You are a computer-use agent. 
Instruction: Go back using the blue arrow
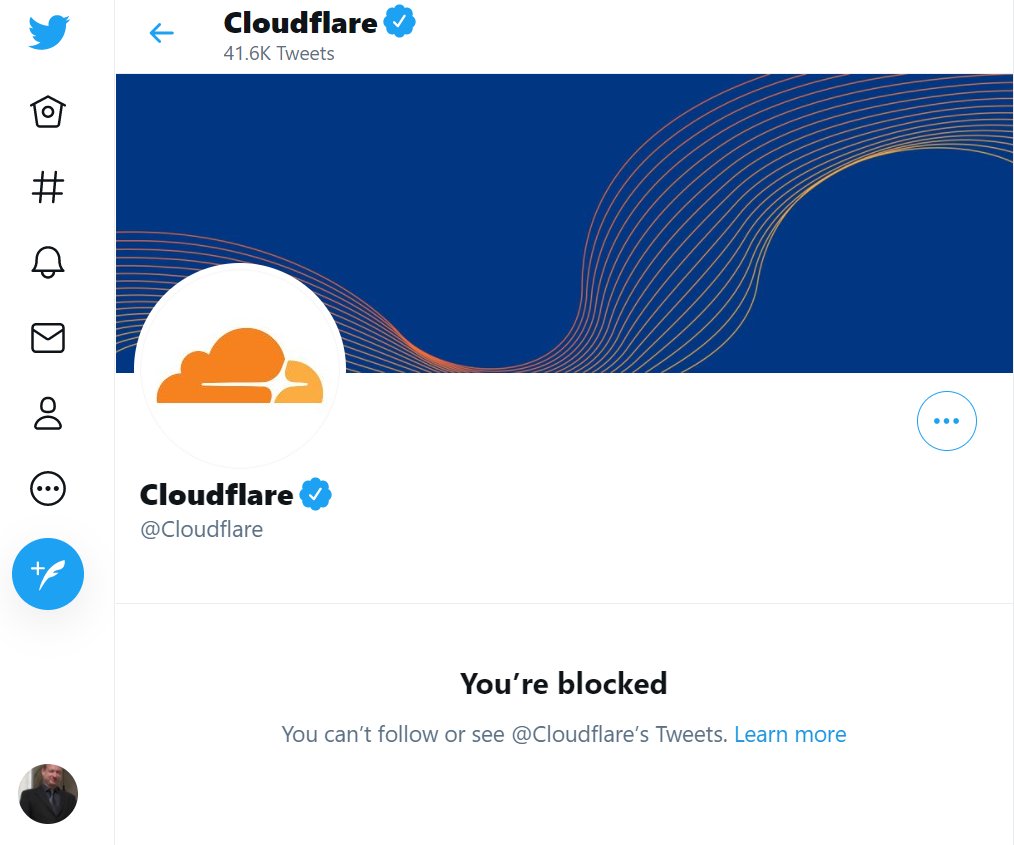pyautogui.click(x=161, y=32)
